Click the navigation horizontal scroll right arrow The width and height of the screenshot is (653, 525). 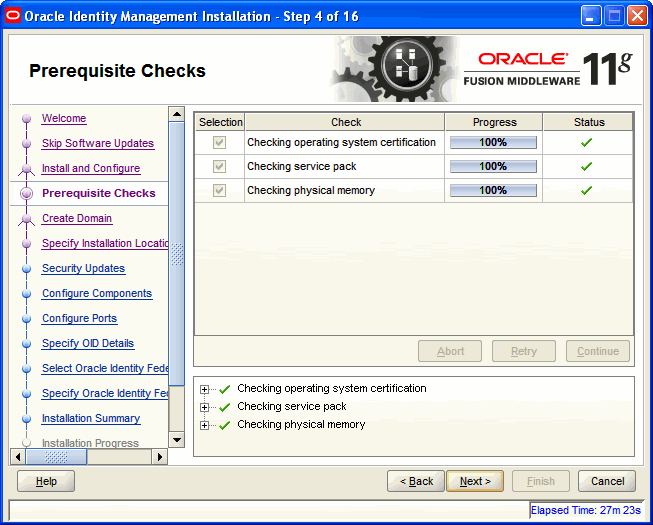point(160,457)
